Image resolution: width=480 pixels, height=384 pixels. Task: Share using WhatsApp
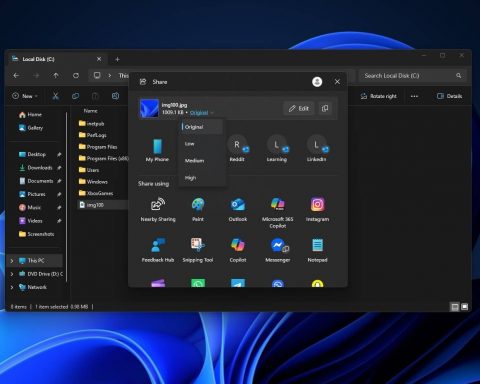click(x=198, y=283)
